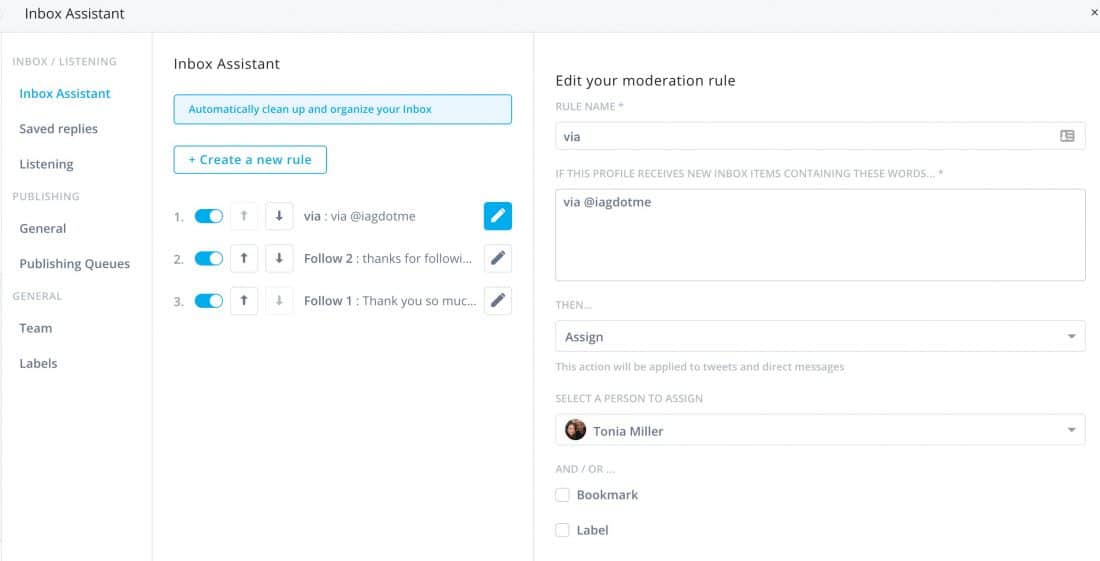Click the card icon in rule name field

tap(1067, 136)
